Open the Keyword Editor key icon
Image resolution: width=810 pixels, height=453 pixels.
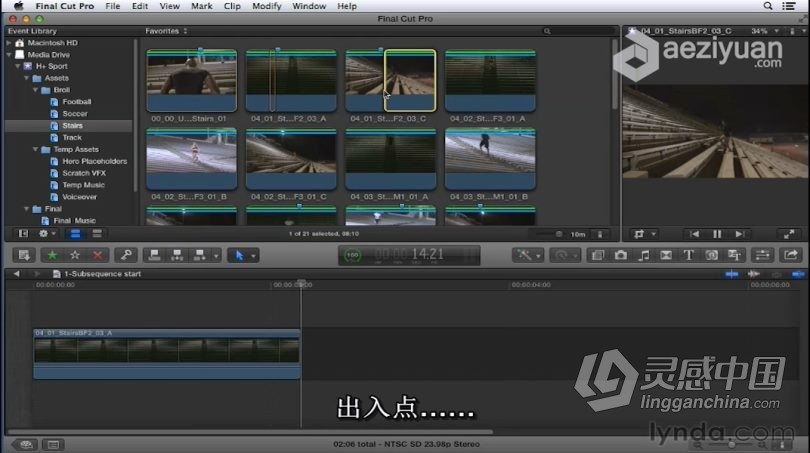pyautogui.click(x=126, y=255)
